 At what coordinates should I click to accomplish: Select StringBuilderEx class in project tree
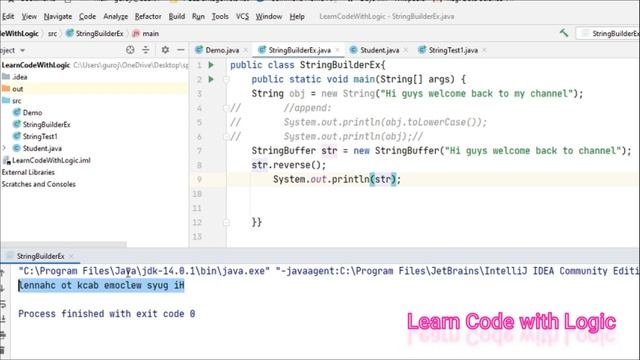(42, 124)
